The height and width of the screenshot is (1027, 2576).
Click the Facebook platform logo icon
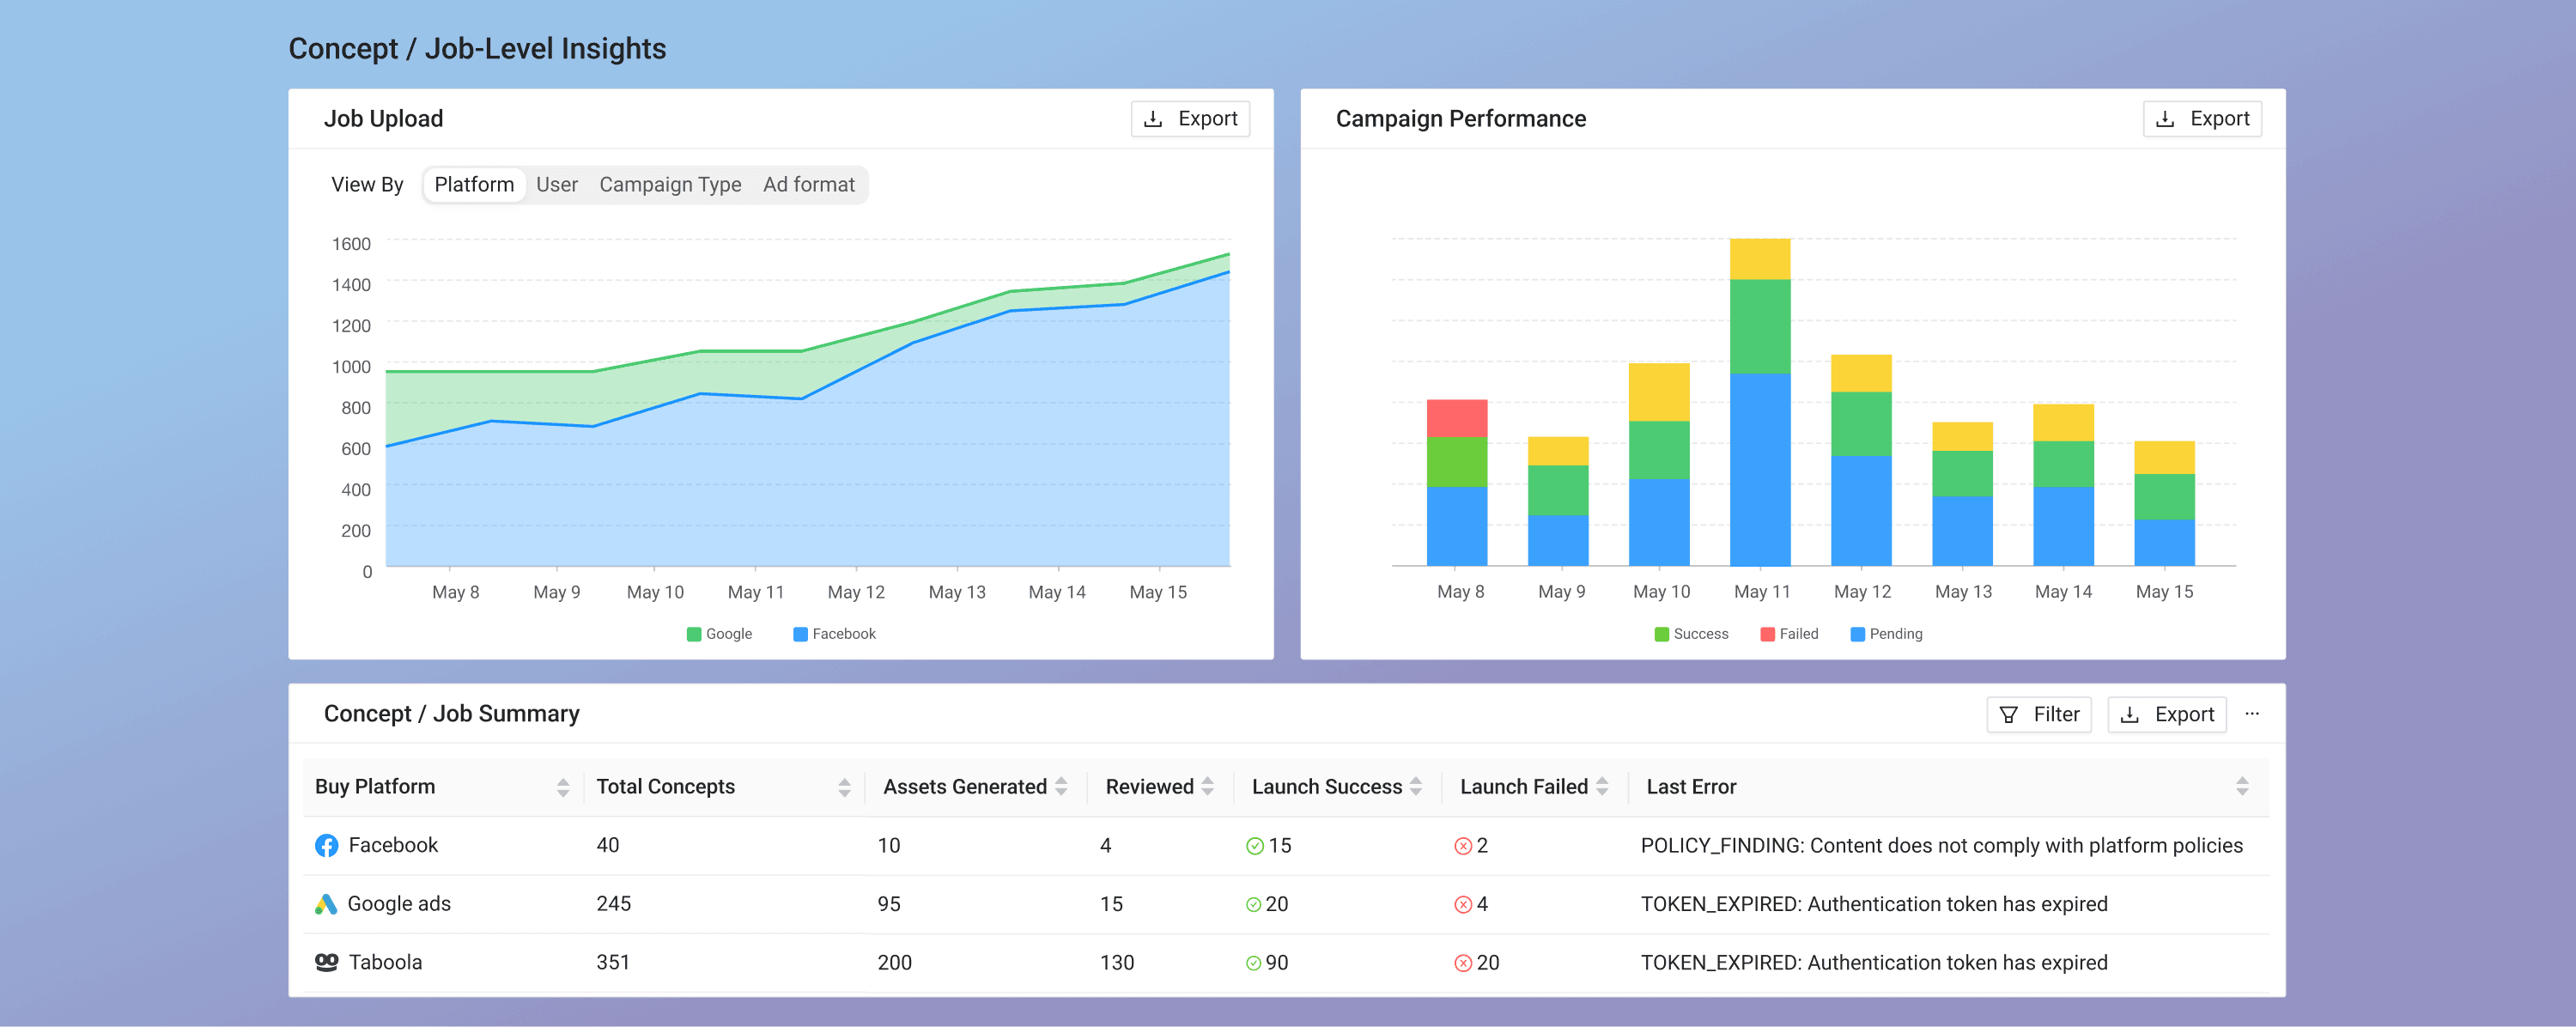point(326,845)
